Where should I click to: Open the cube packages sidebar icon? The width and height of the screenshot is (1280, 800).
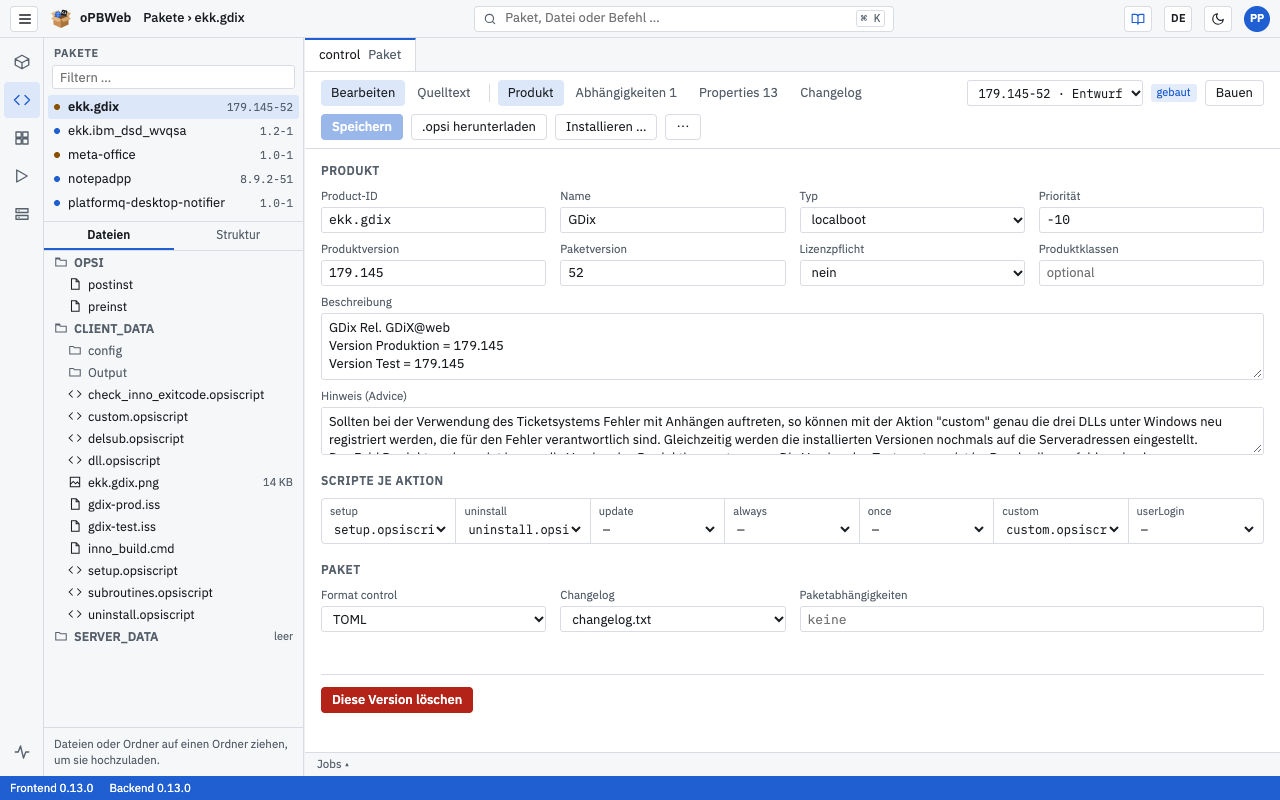22,62
